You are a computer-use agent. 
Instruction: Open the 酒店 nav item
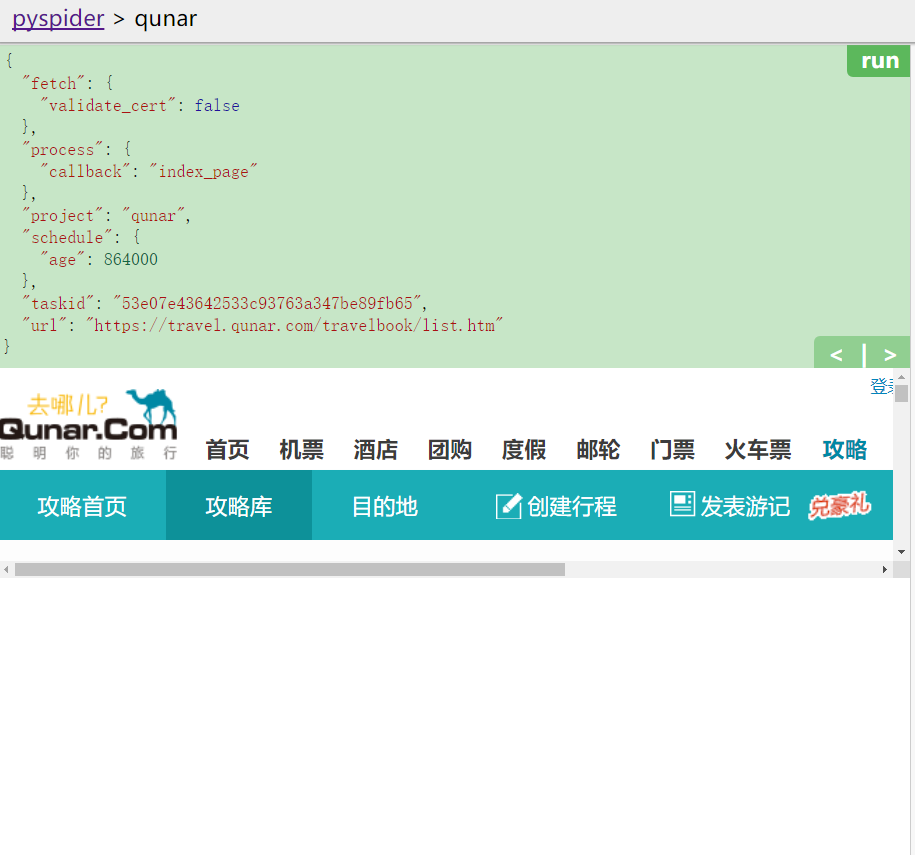(x=375, y=450)
